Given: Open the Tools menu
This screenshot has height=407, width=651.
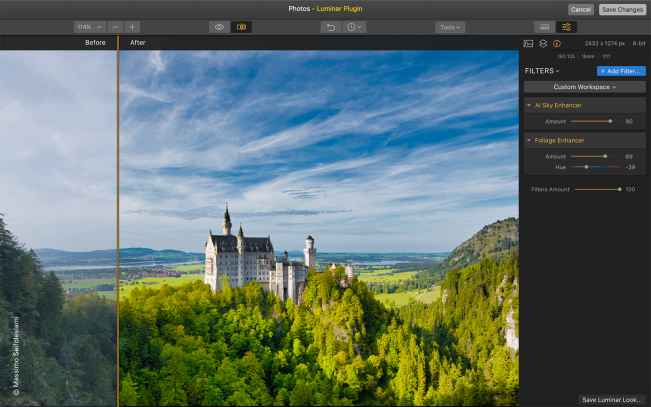Looking at the screenshot, I should click(x=450, y=27).
